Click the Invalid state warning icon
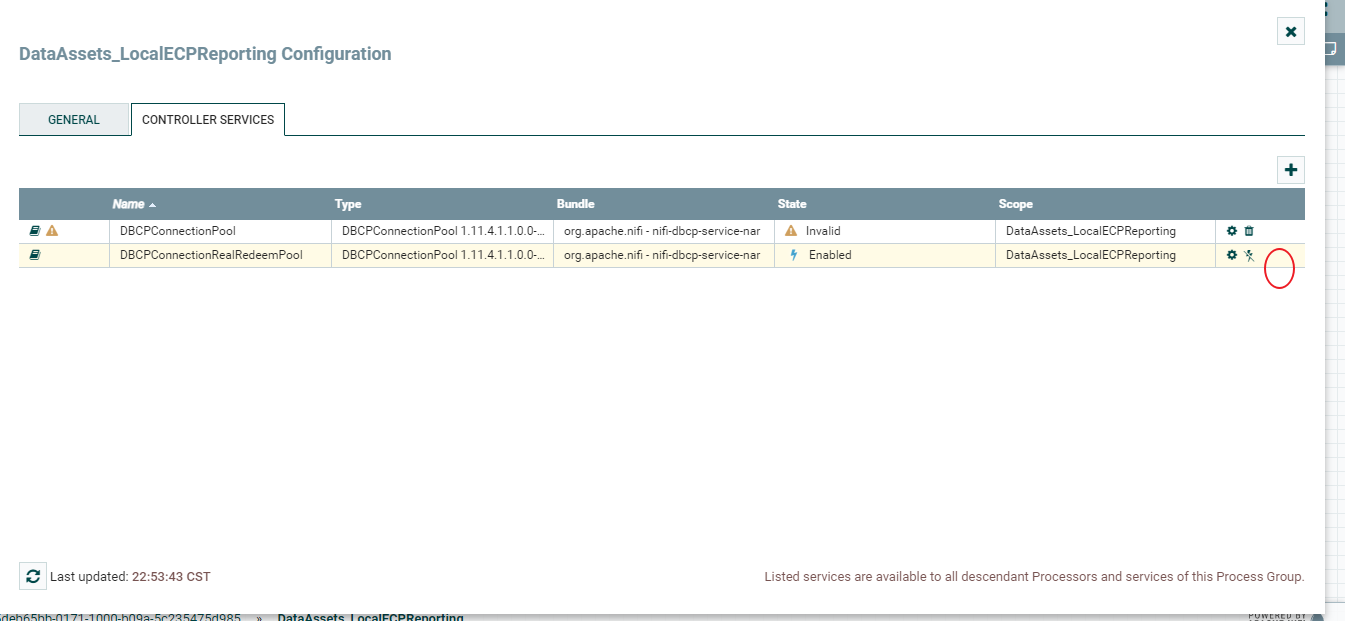Image resolution: width=1345 pixels, height=621 pixels. [x=789, y=230]
